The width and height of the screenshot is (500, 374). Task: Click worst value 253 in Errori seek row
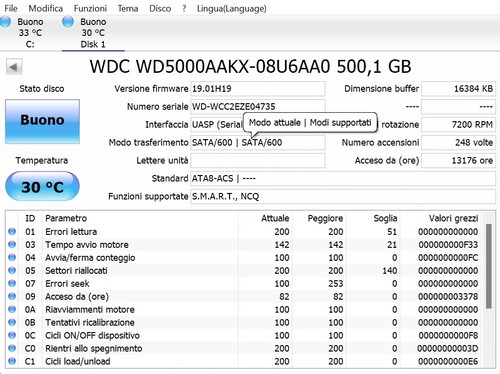coord(336,283)
